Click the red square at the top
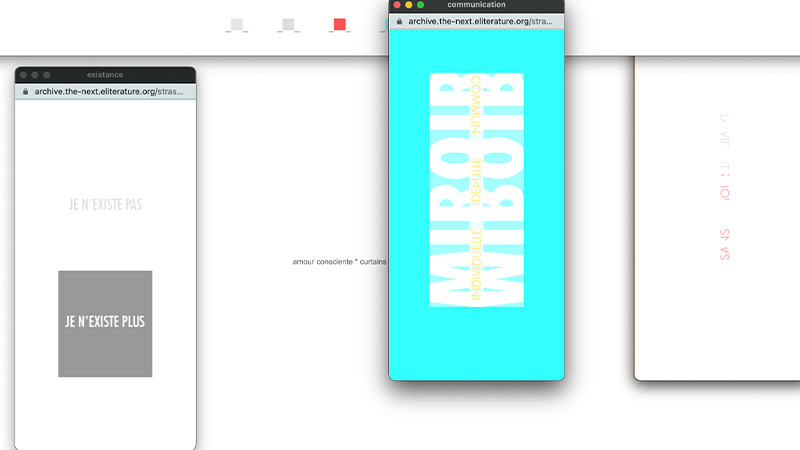 [x=340, y=24]
